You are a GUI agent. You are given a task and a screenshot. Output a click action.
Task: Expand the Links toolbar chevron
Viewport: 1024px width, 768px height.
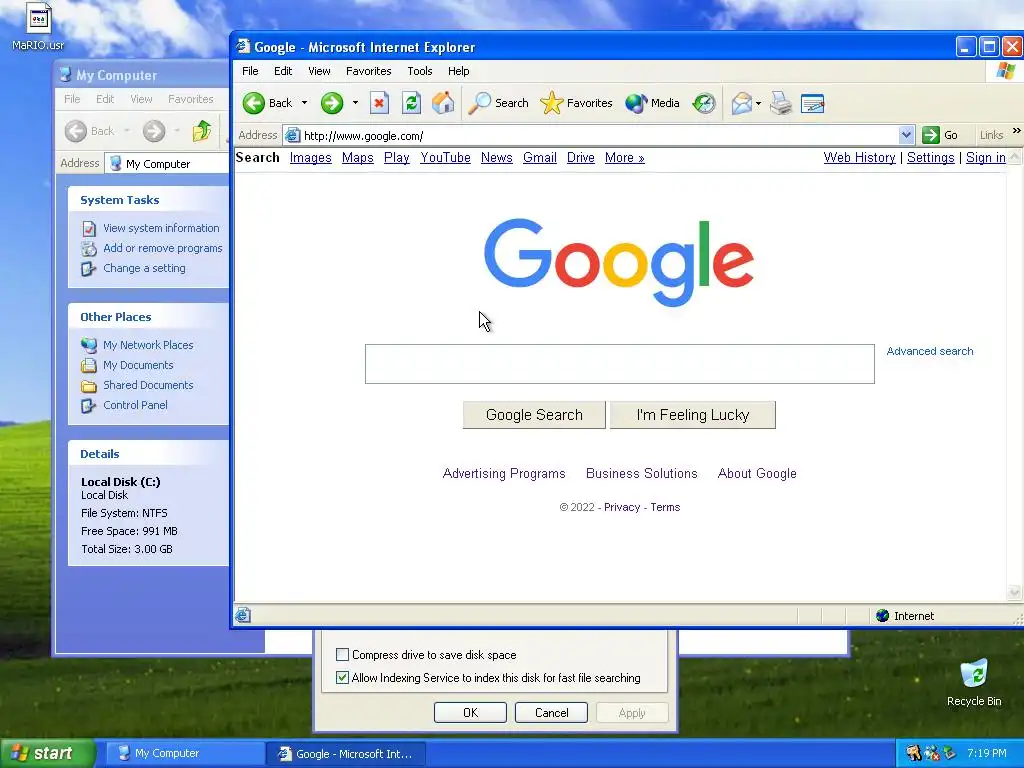(x=1016, y=131)
